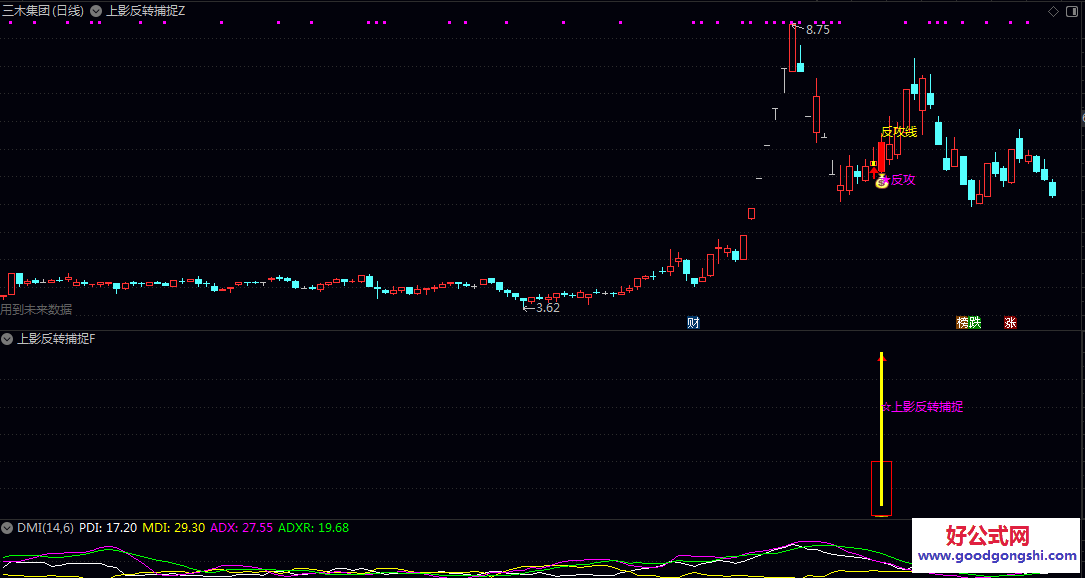The image size is (1085, 578).
Task: Click the ADXR: 19.68 value
Action: pyautogui.click(x=313, y=527)
